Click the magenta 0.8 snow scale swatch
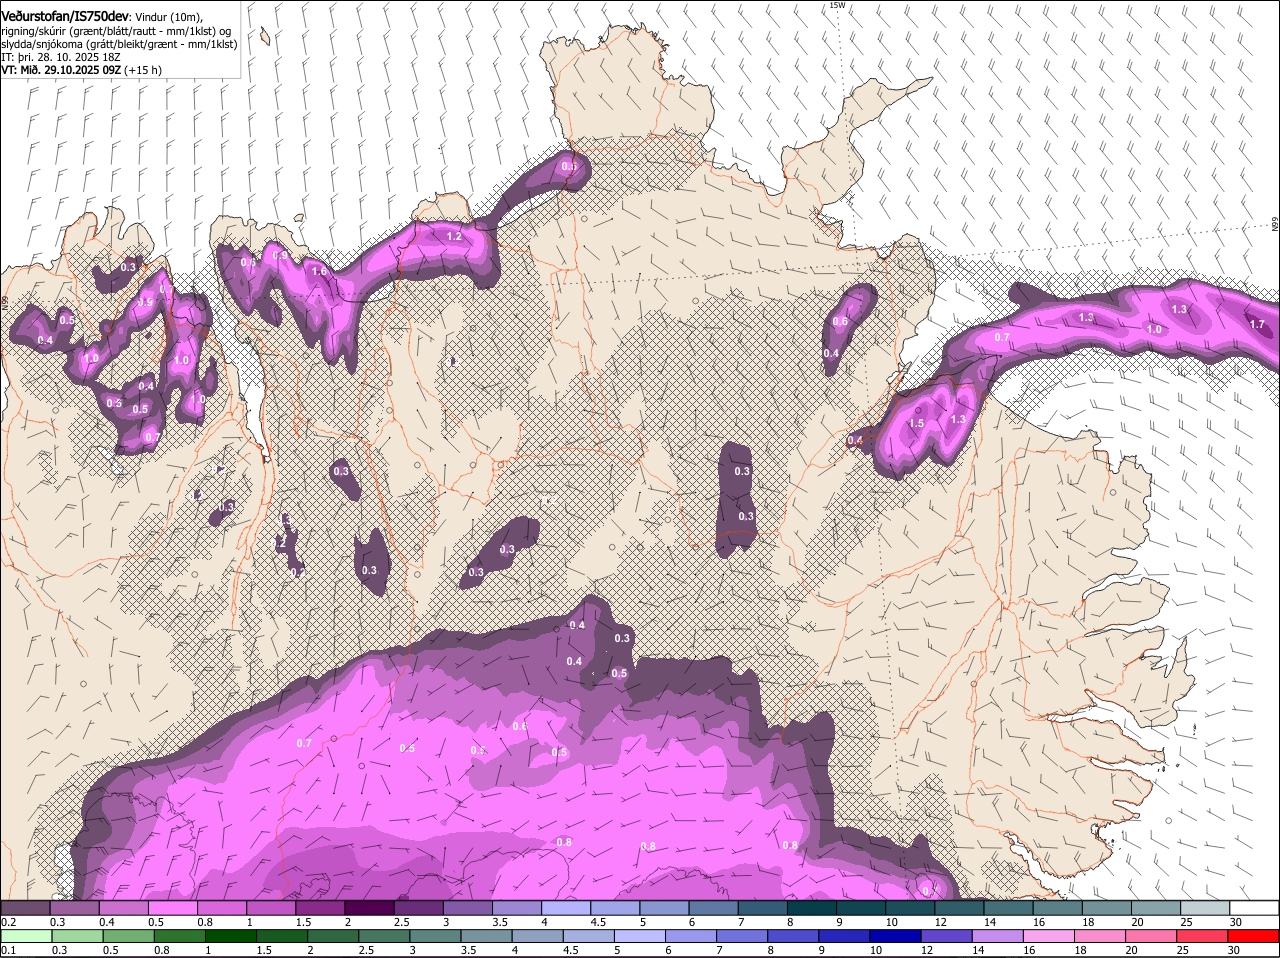Viewport: 1280px width, 958px height. point(221,907)
